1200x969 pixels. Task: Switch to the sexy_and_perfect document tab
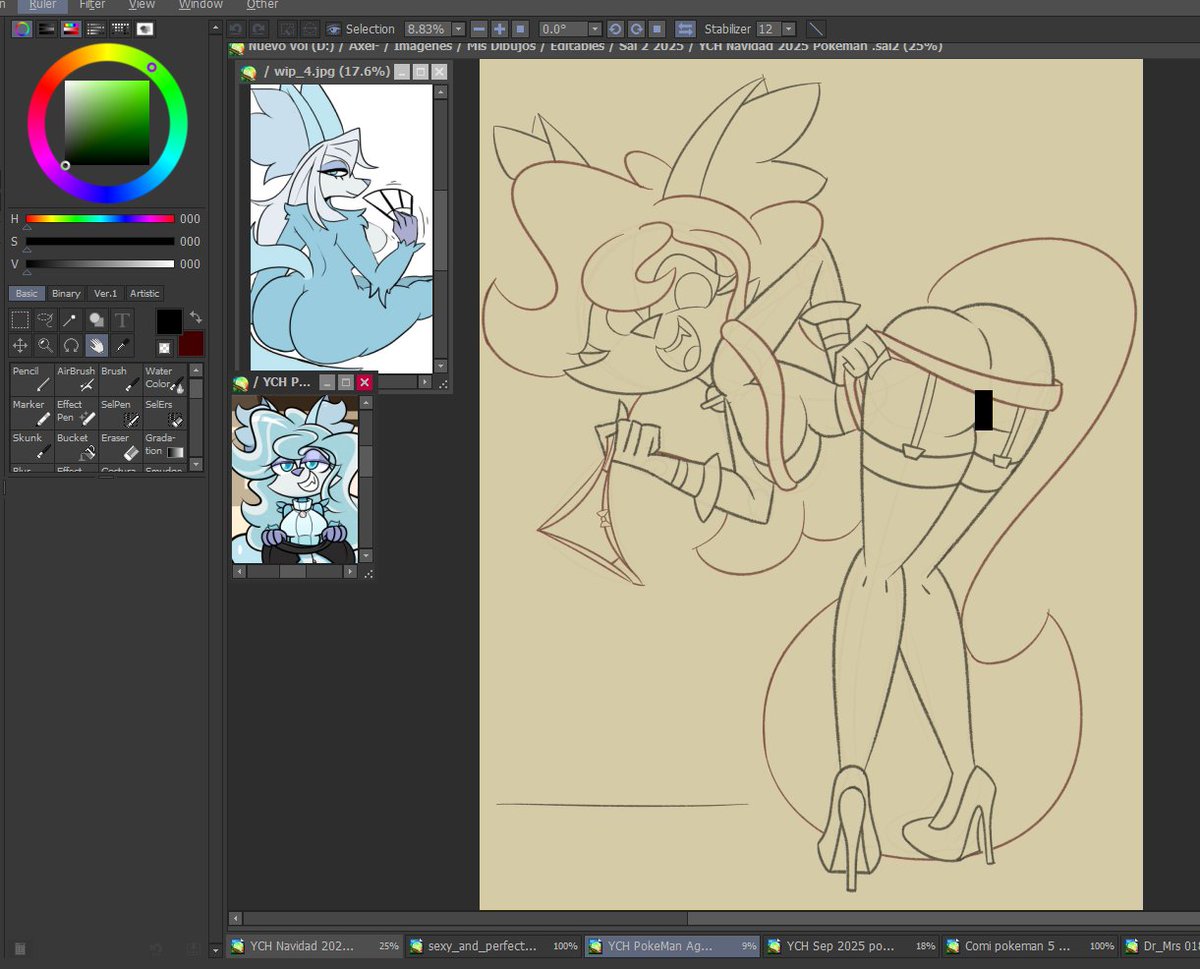click(494, 946)
